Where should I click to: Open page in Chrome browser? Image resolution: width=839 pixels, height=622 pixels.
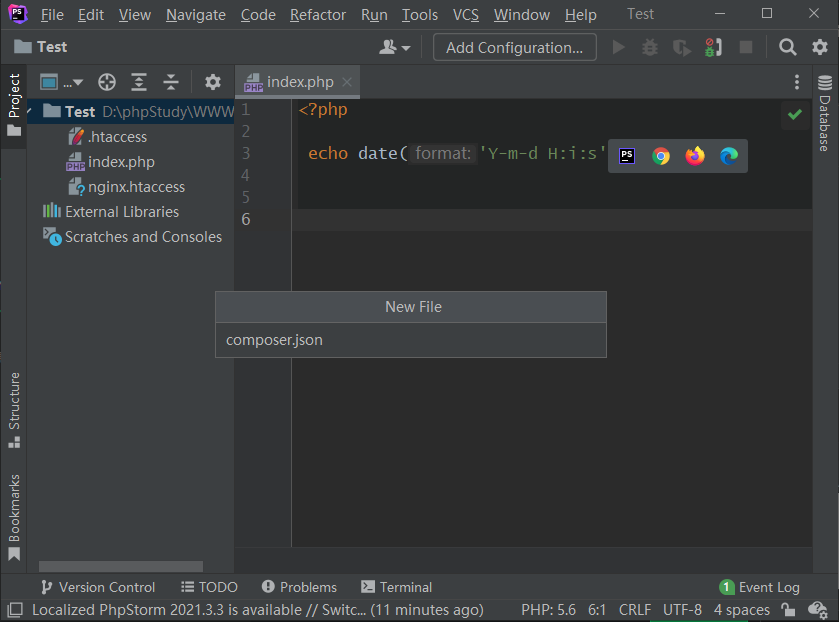[x=661, y=156]
